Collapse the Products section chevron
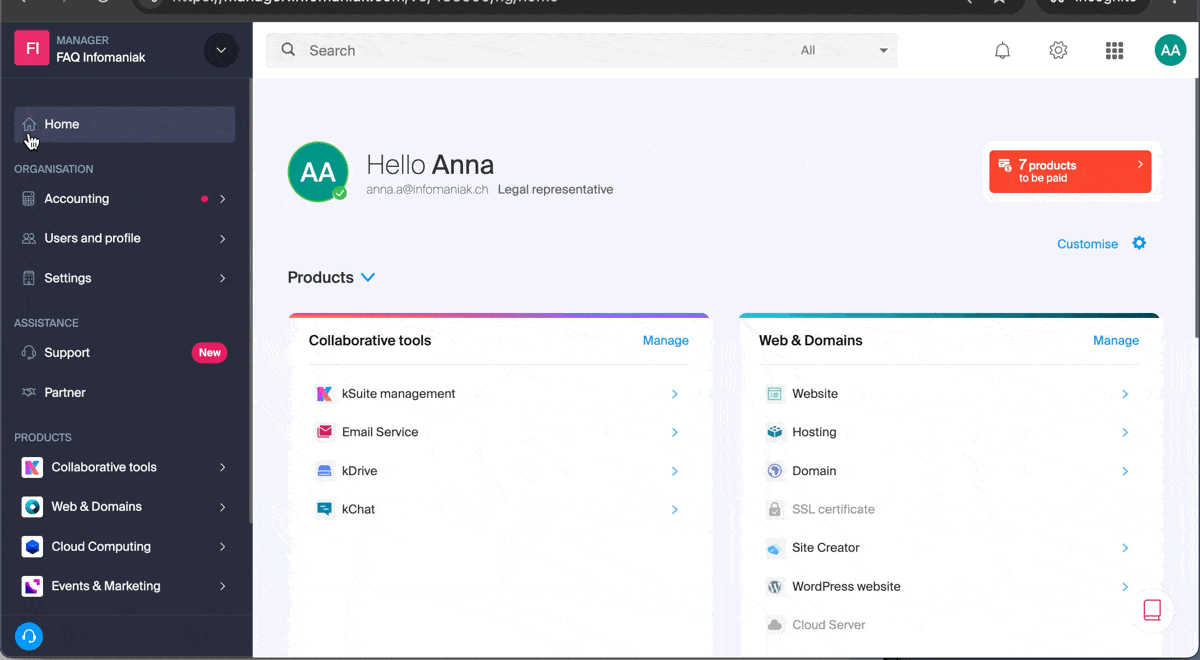 (368, 277)
